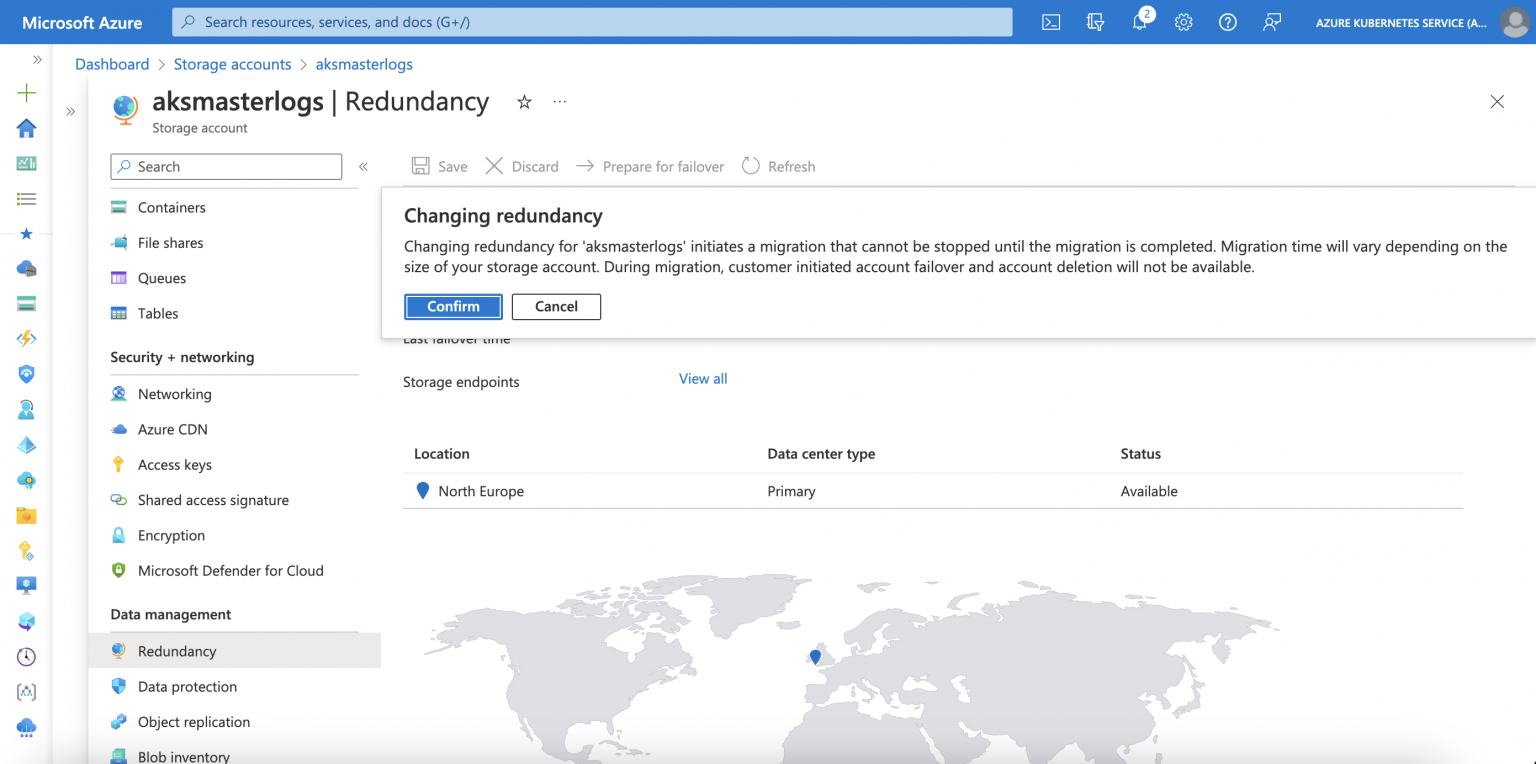Select the North Europe map pin
The width and height of the screenshot is (1536, 764).
pos(814,656)
